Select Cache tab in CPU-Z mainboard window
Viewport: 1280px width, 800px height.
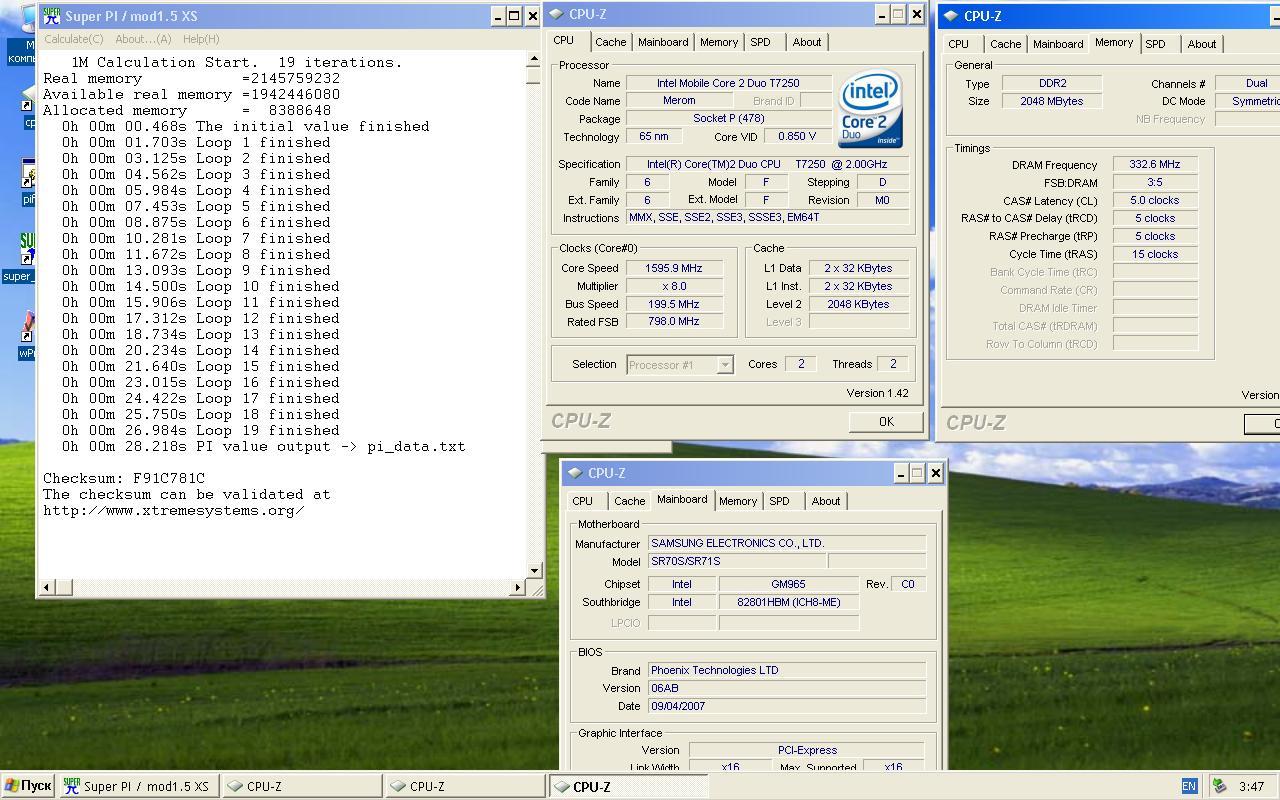click(629, 501)
